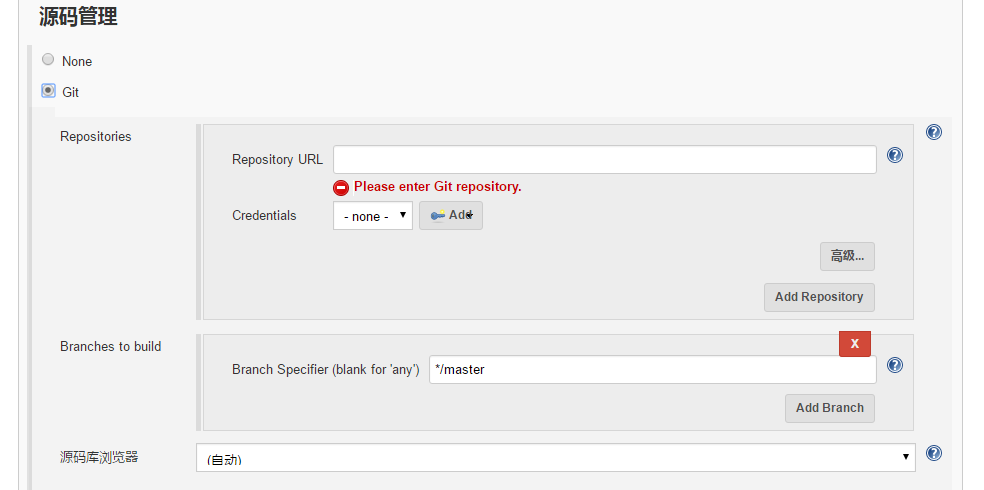Click the 高级... advanced button
Viewport: 984px width, 490px height.
(x=847, y=256)
